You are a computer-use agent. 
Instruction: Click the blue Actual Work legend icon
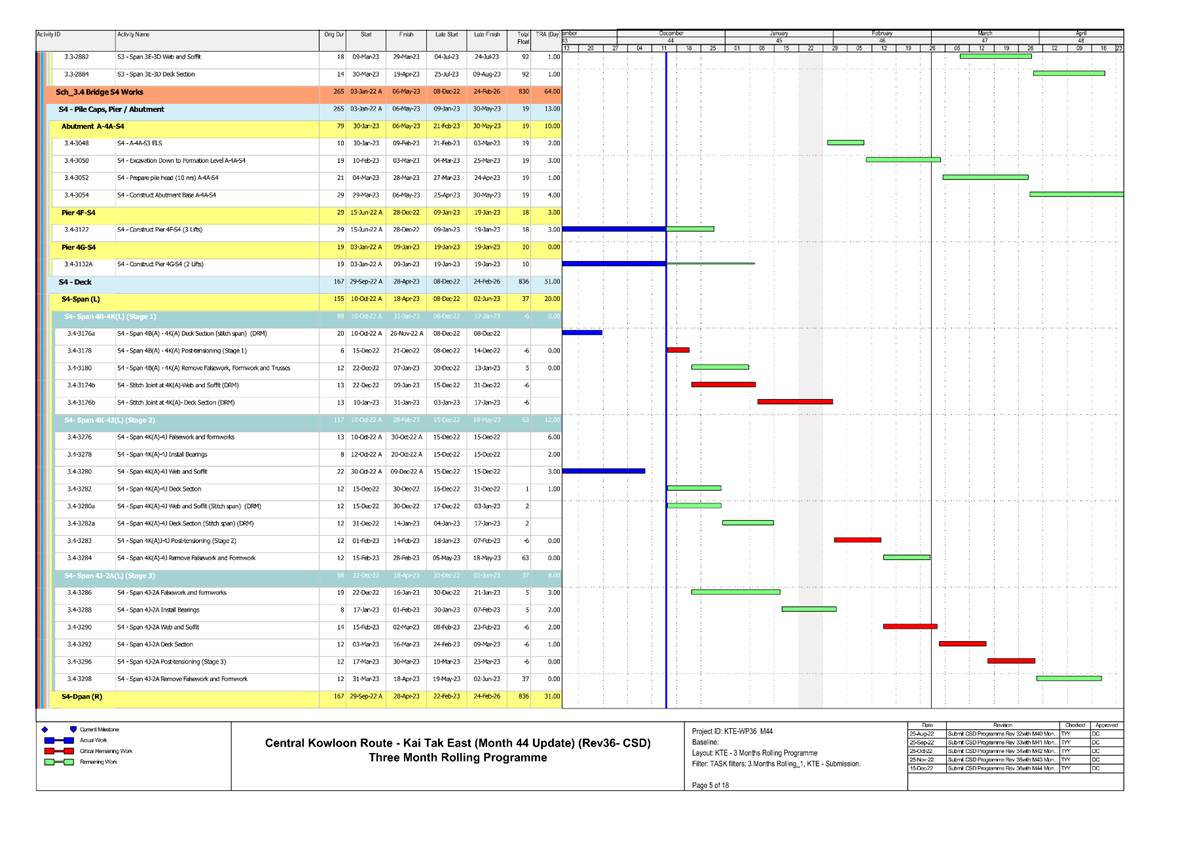[x=60, y=740]
